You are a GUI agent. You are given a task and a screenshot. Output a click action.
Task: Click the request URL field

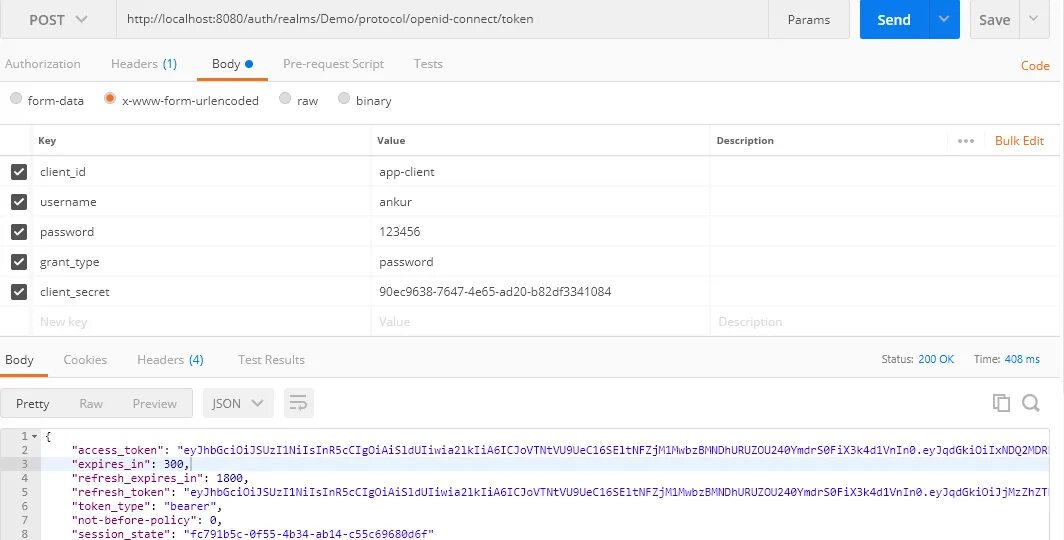click(442, 19)
